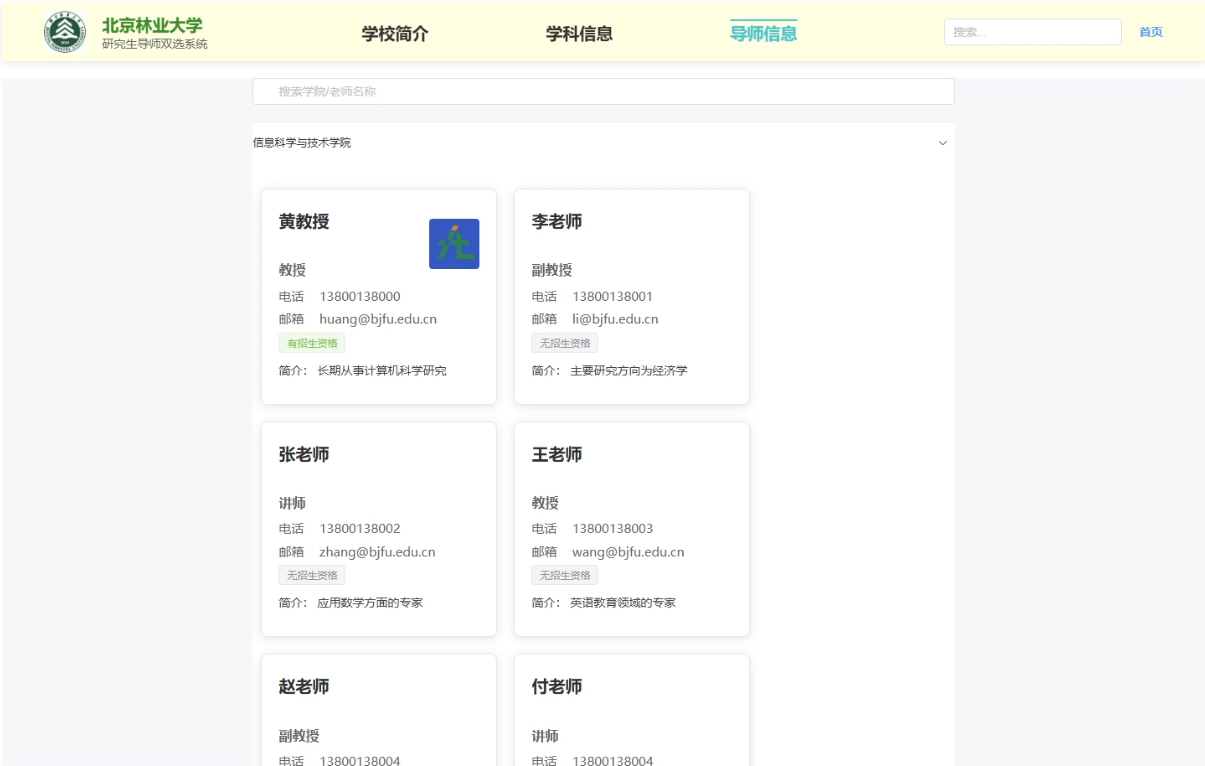Click the search input field at top right
Viewport: 1205px width, 766px height.
(x=1033, y=31)
